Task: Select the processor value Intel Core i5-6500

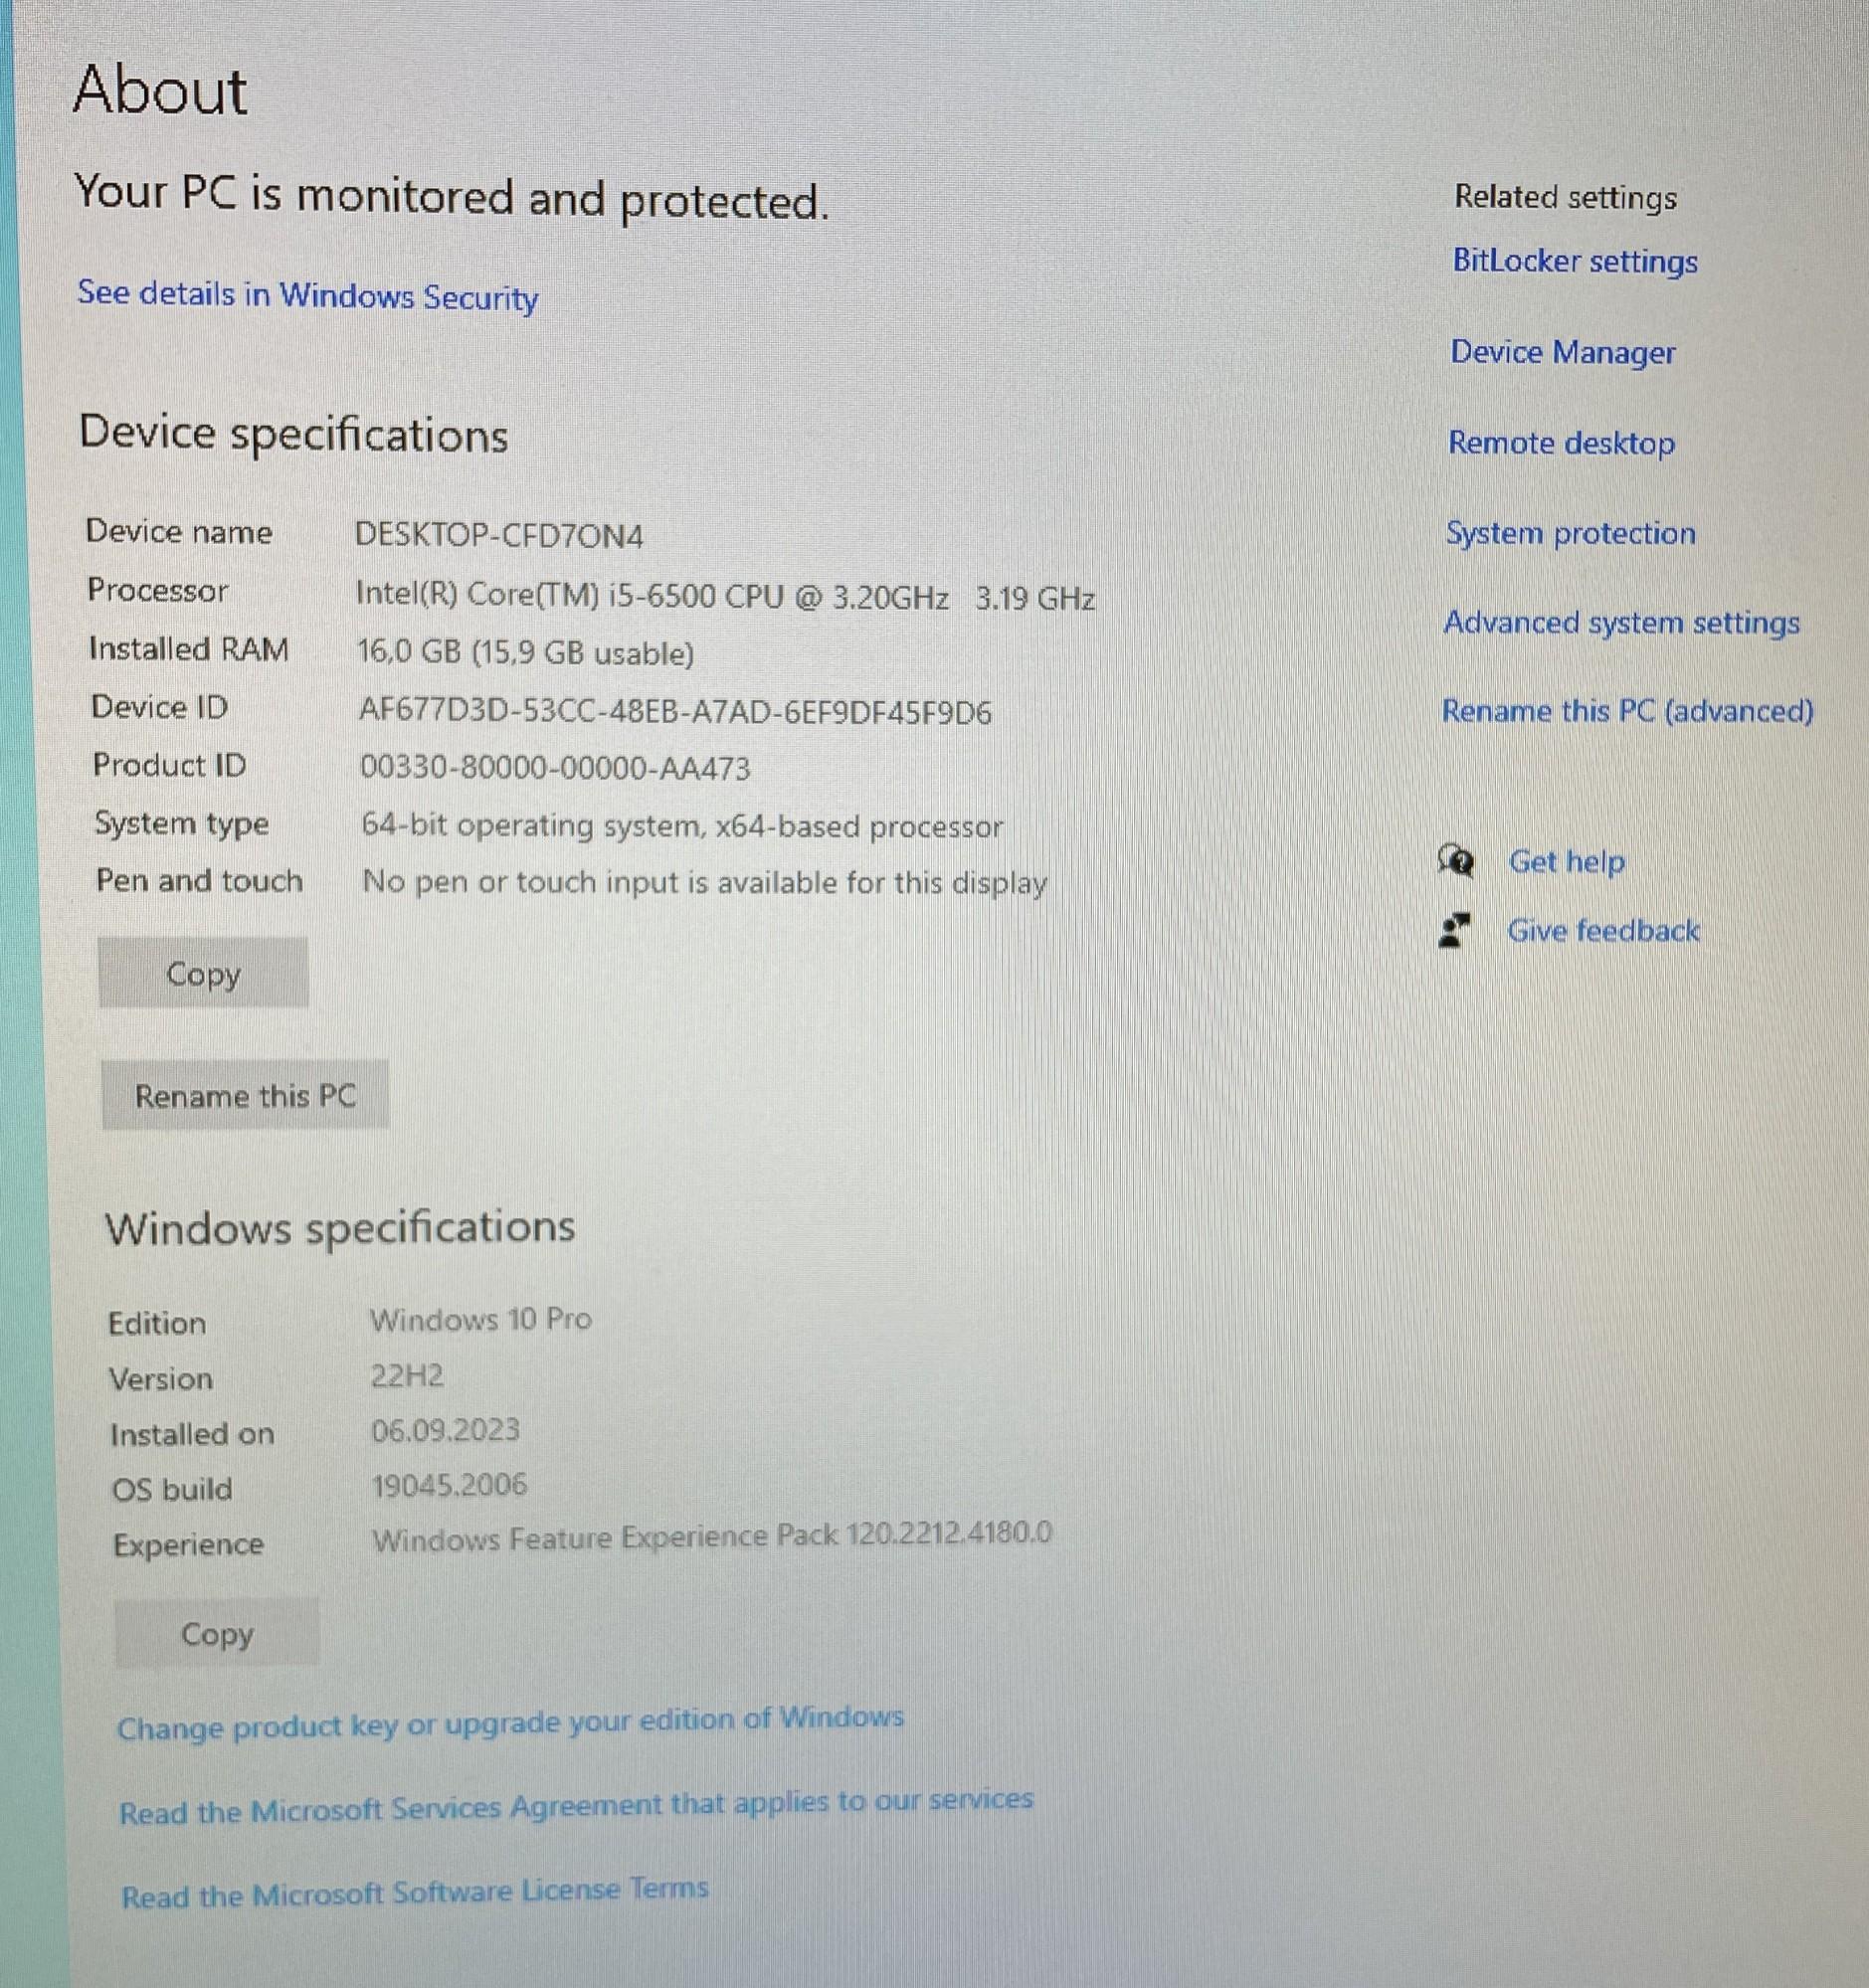Action: click(725, 597)
